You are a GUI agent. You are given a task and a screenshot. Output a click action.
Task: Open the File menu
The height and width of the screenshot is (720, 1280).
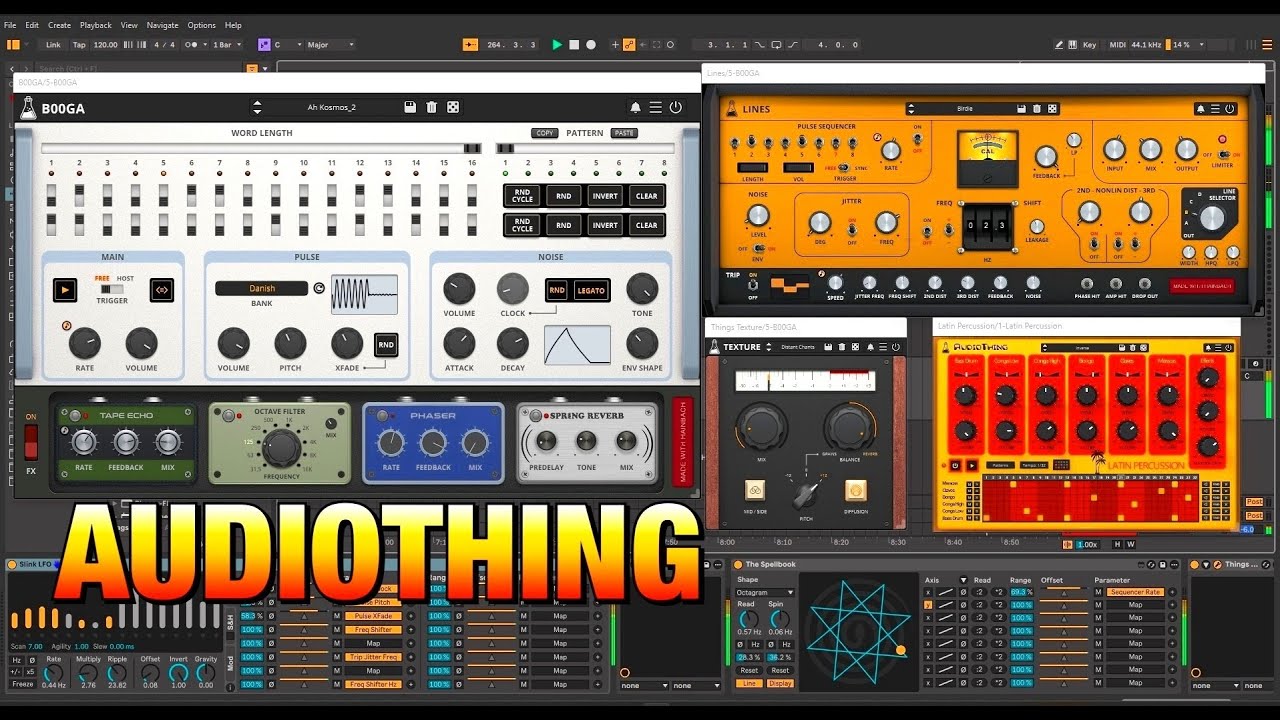tap(10, 25)
